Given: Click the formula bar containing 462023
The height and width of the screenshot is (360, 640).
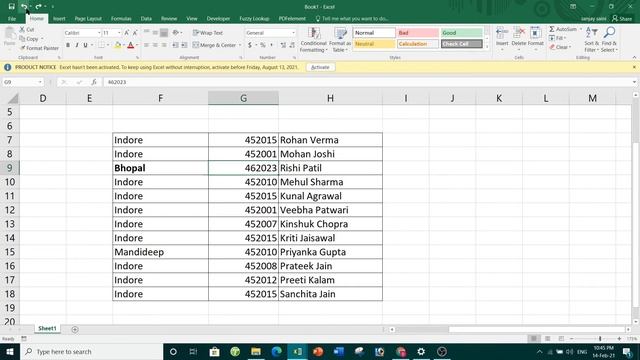Looking at the screenshot, I should coord(367,82).
